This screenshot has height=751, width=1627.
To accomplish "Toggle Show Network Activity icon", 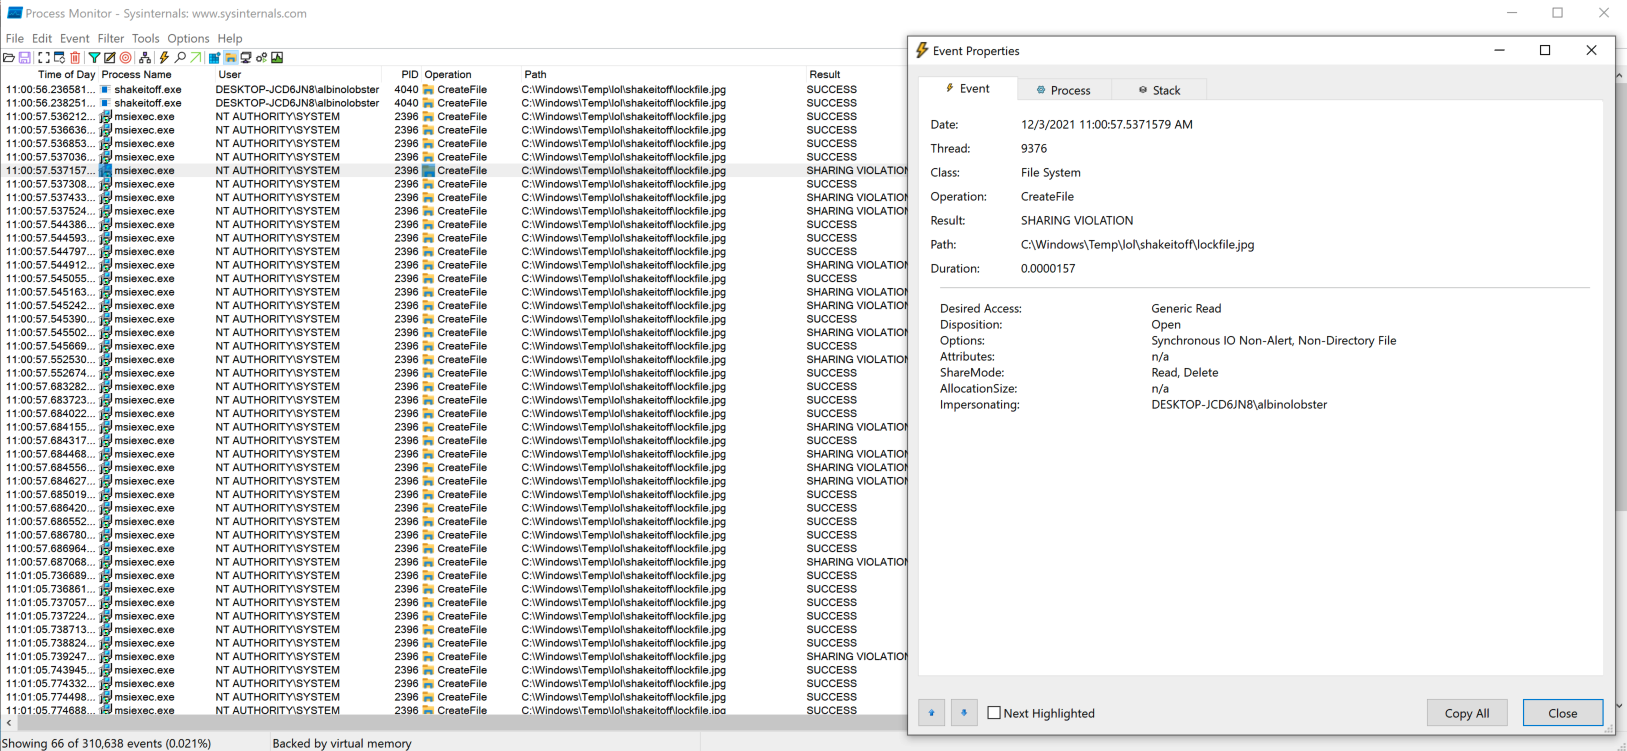I will 246,57.
